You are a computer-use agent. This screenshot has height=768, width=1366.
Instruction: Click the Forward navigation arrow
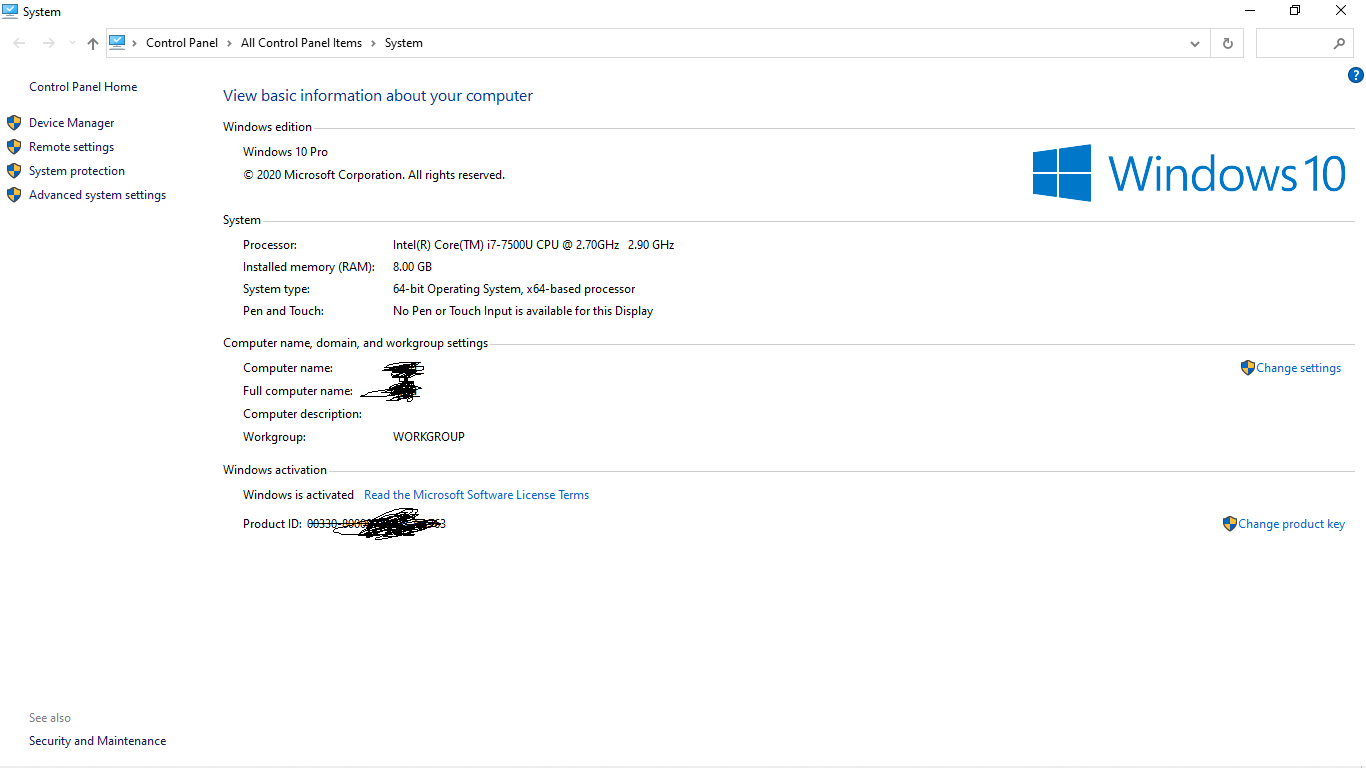(x=48, y=43)
